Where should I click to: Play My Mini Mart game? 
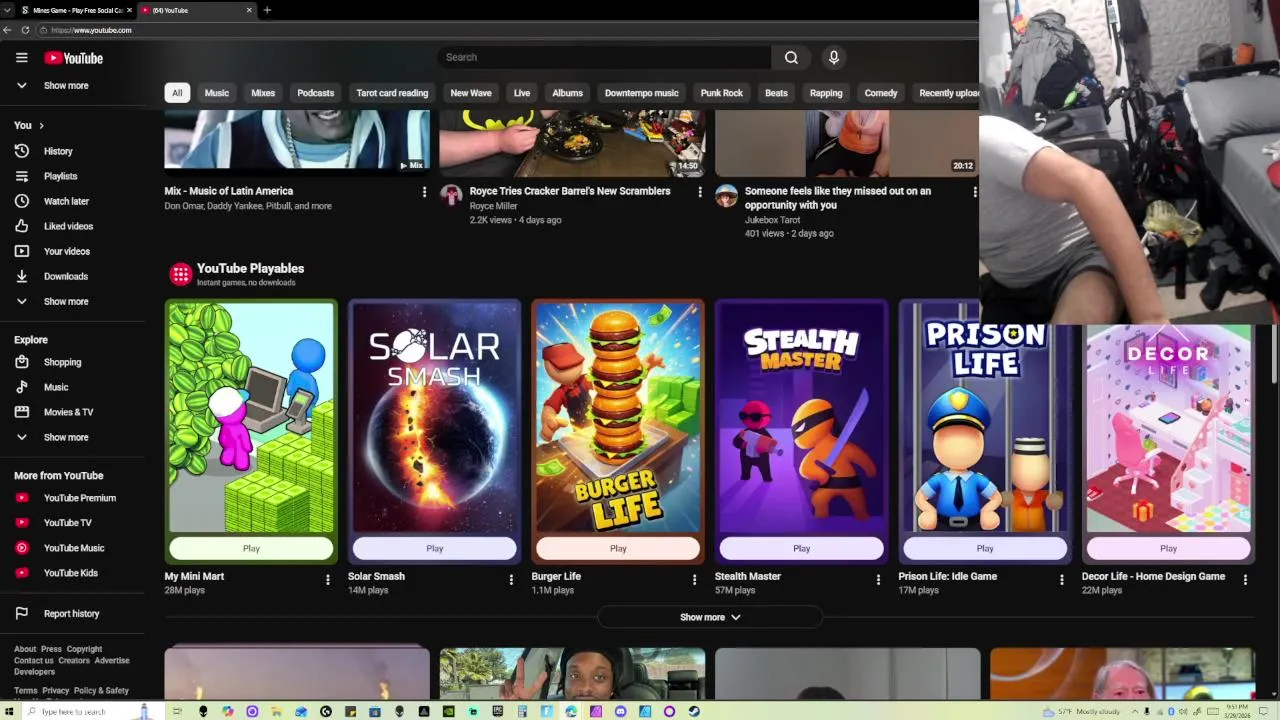[251, 548]
